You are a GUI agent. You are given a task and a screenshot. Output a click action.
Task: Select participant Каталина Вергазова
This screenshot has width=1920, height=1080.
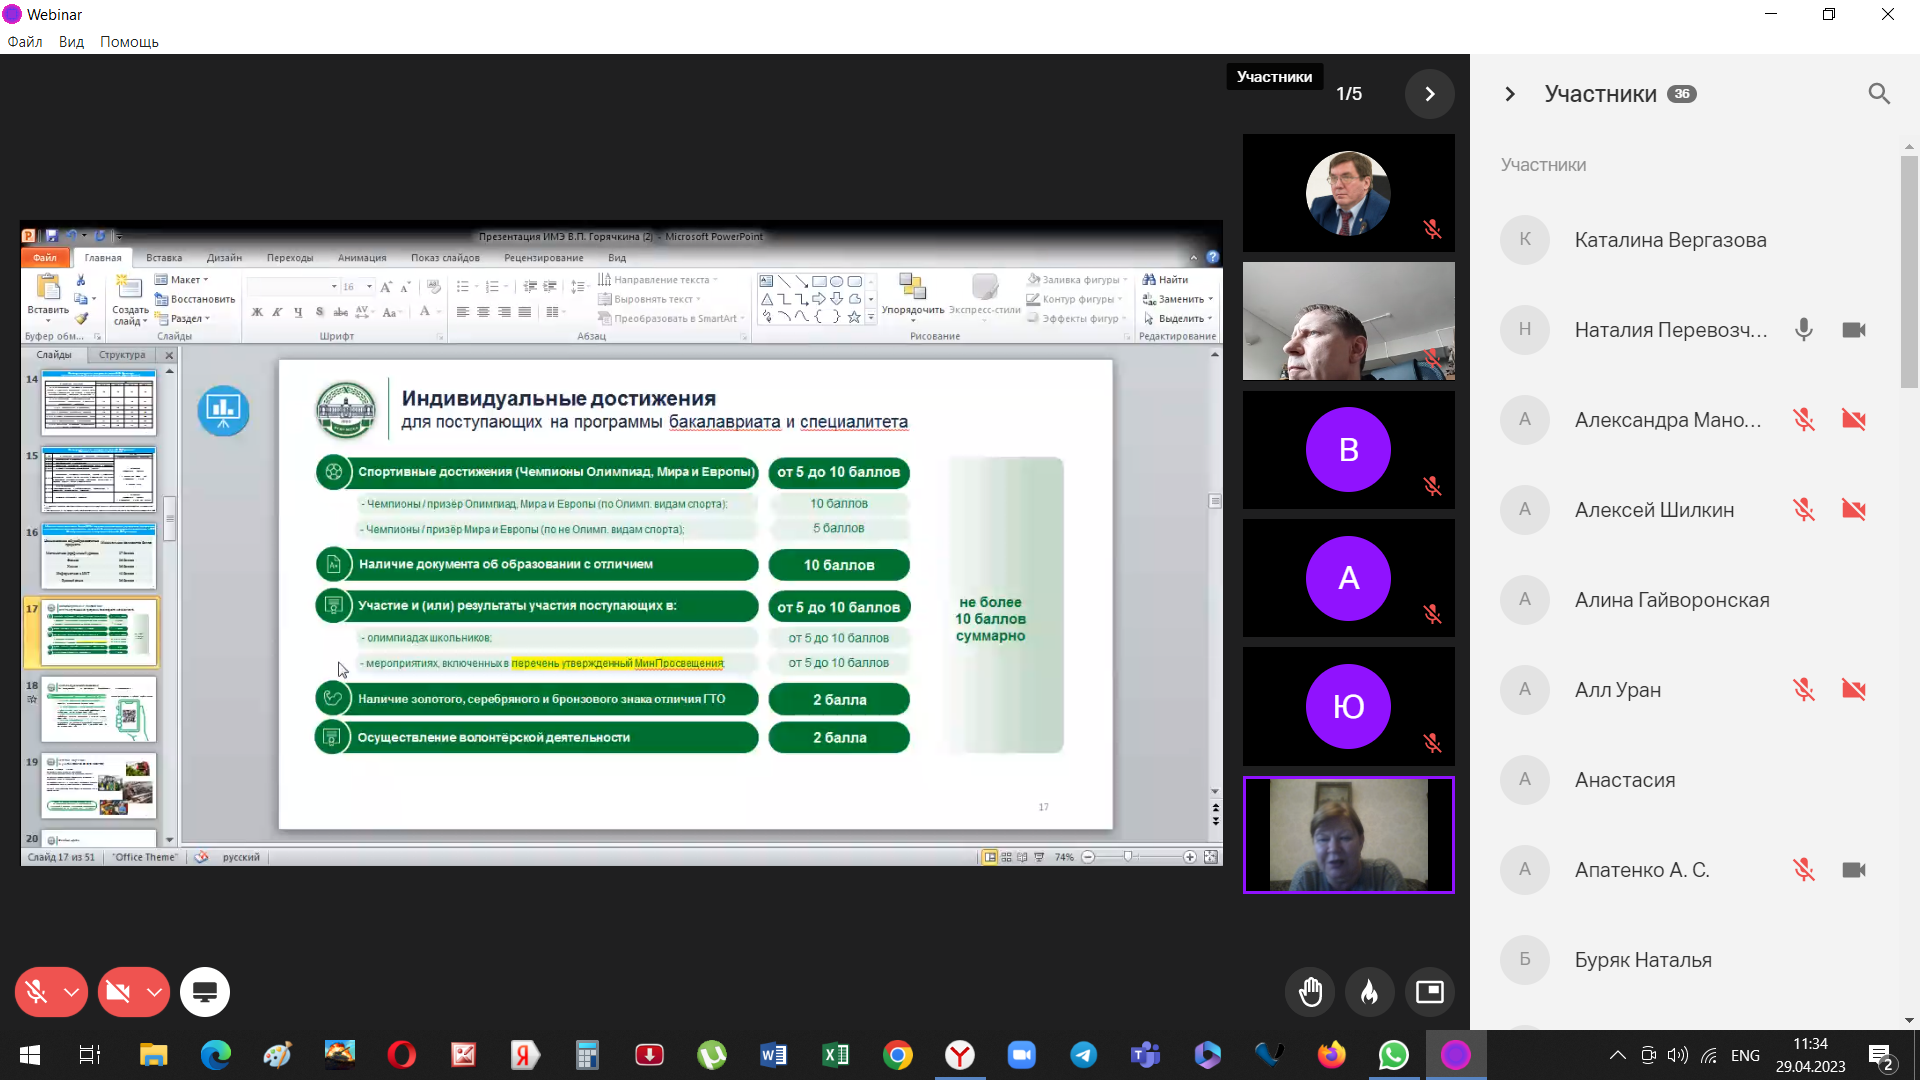coord(1685,240)
